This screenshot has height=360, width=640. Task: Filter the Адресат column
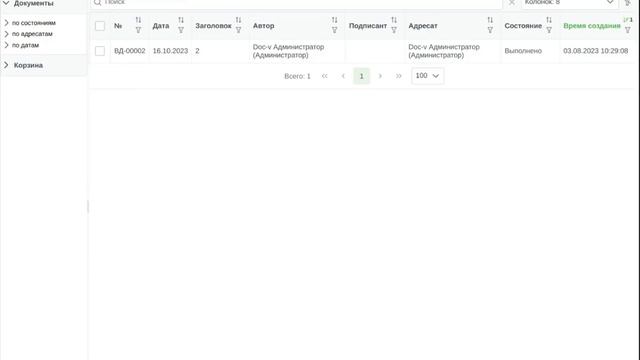click(490, 30)
